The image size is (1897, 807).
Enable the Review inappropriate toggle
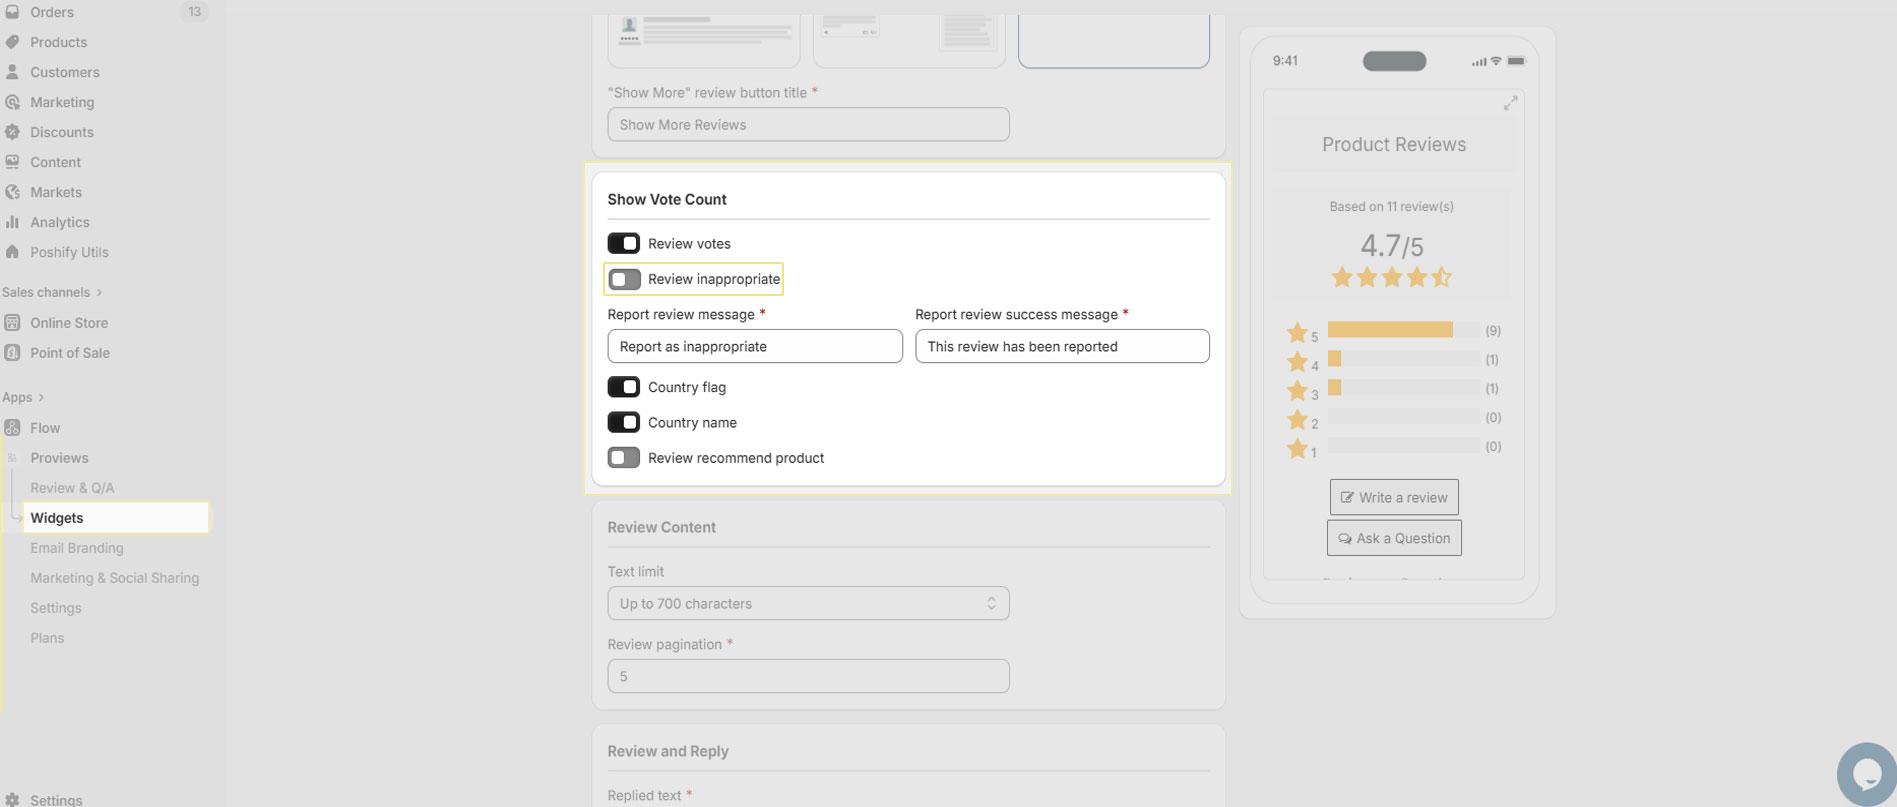click(x=624, y=279)
